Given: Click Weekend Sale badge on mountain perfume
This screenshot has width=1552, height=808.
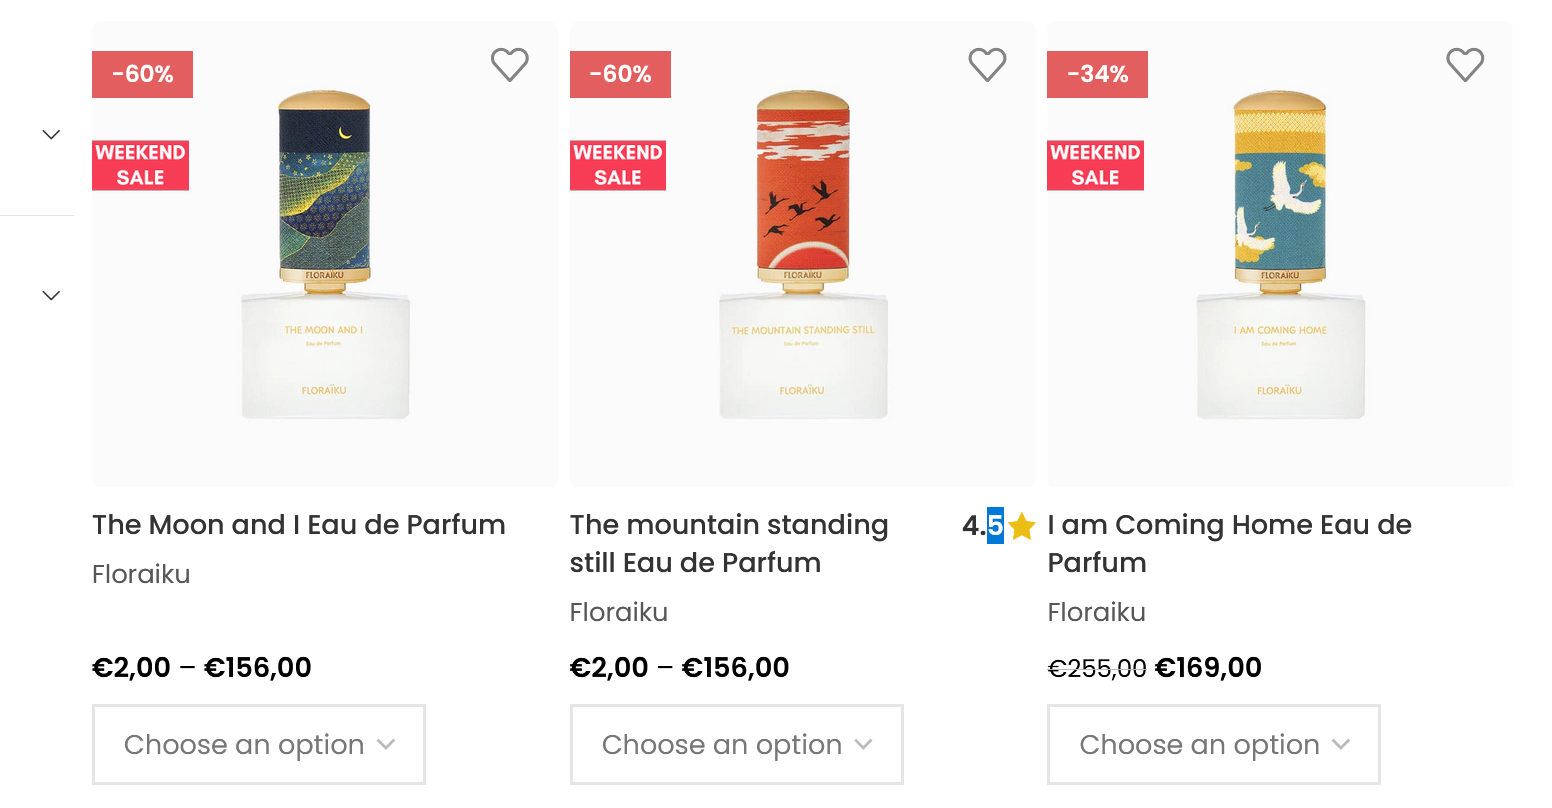Looking at the screenshot, I should pos(618,165).
